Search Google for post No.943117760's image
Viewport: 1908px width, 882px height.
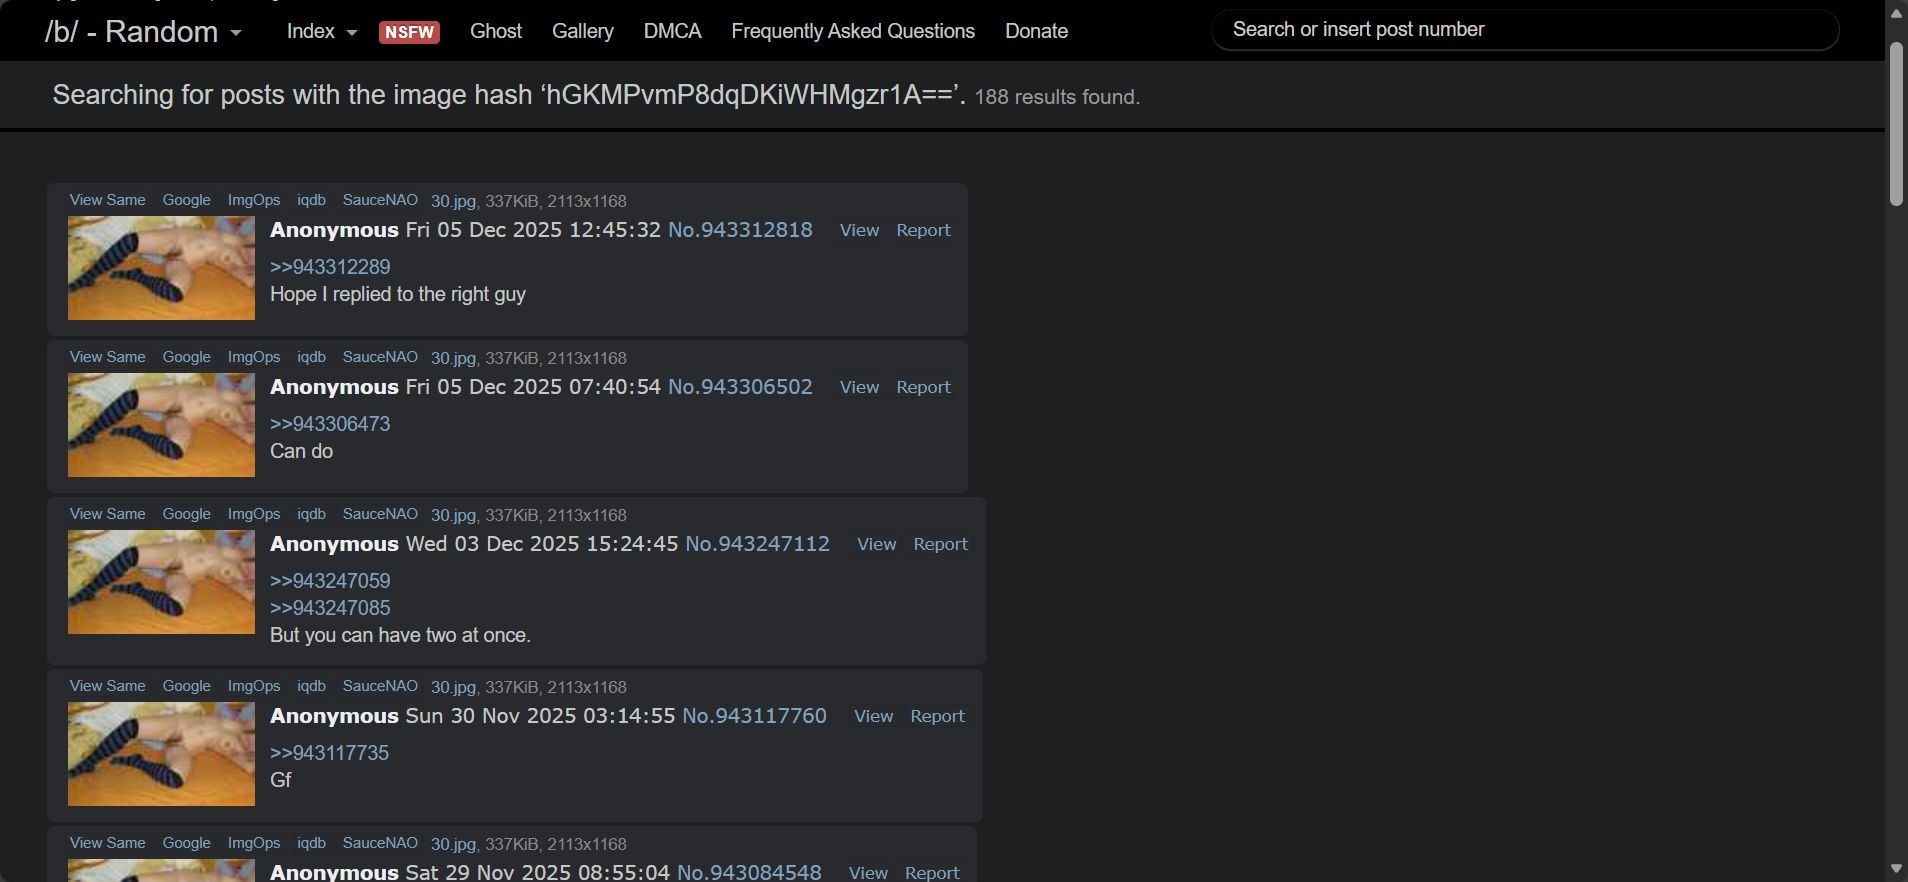click(187, 686)
